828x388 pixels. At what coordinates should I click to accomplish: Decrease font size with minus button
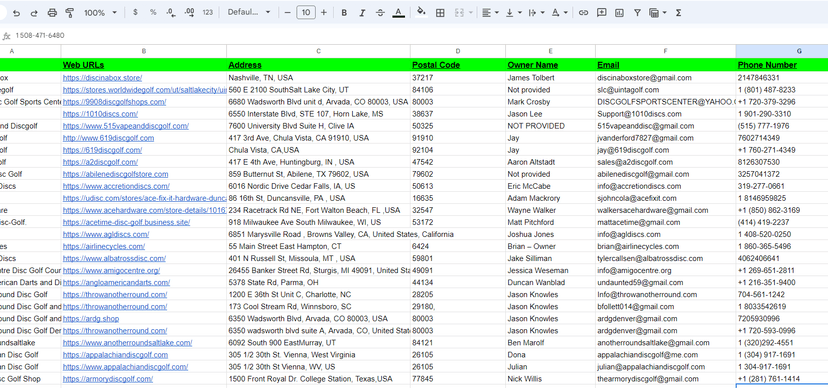pyautogui.click(x=288, y=13)
